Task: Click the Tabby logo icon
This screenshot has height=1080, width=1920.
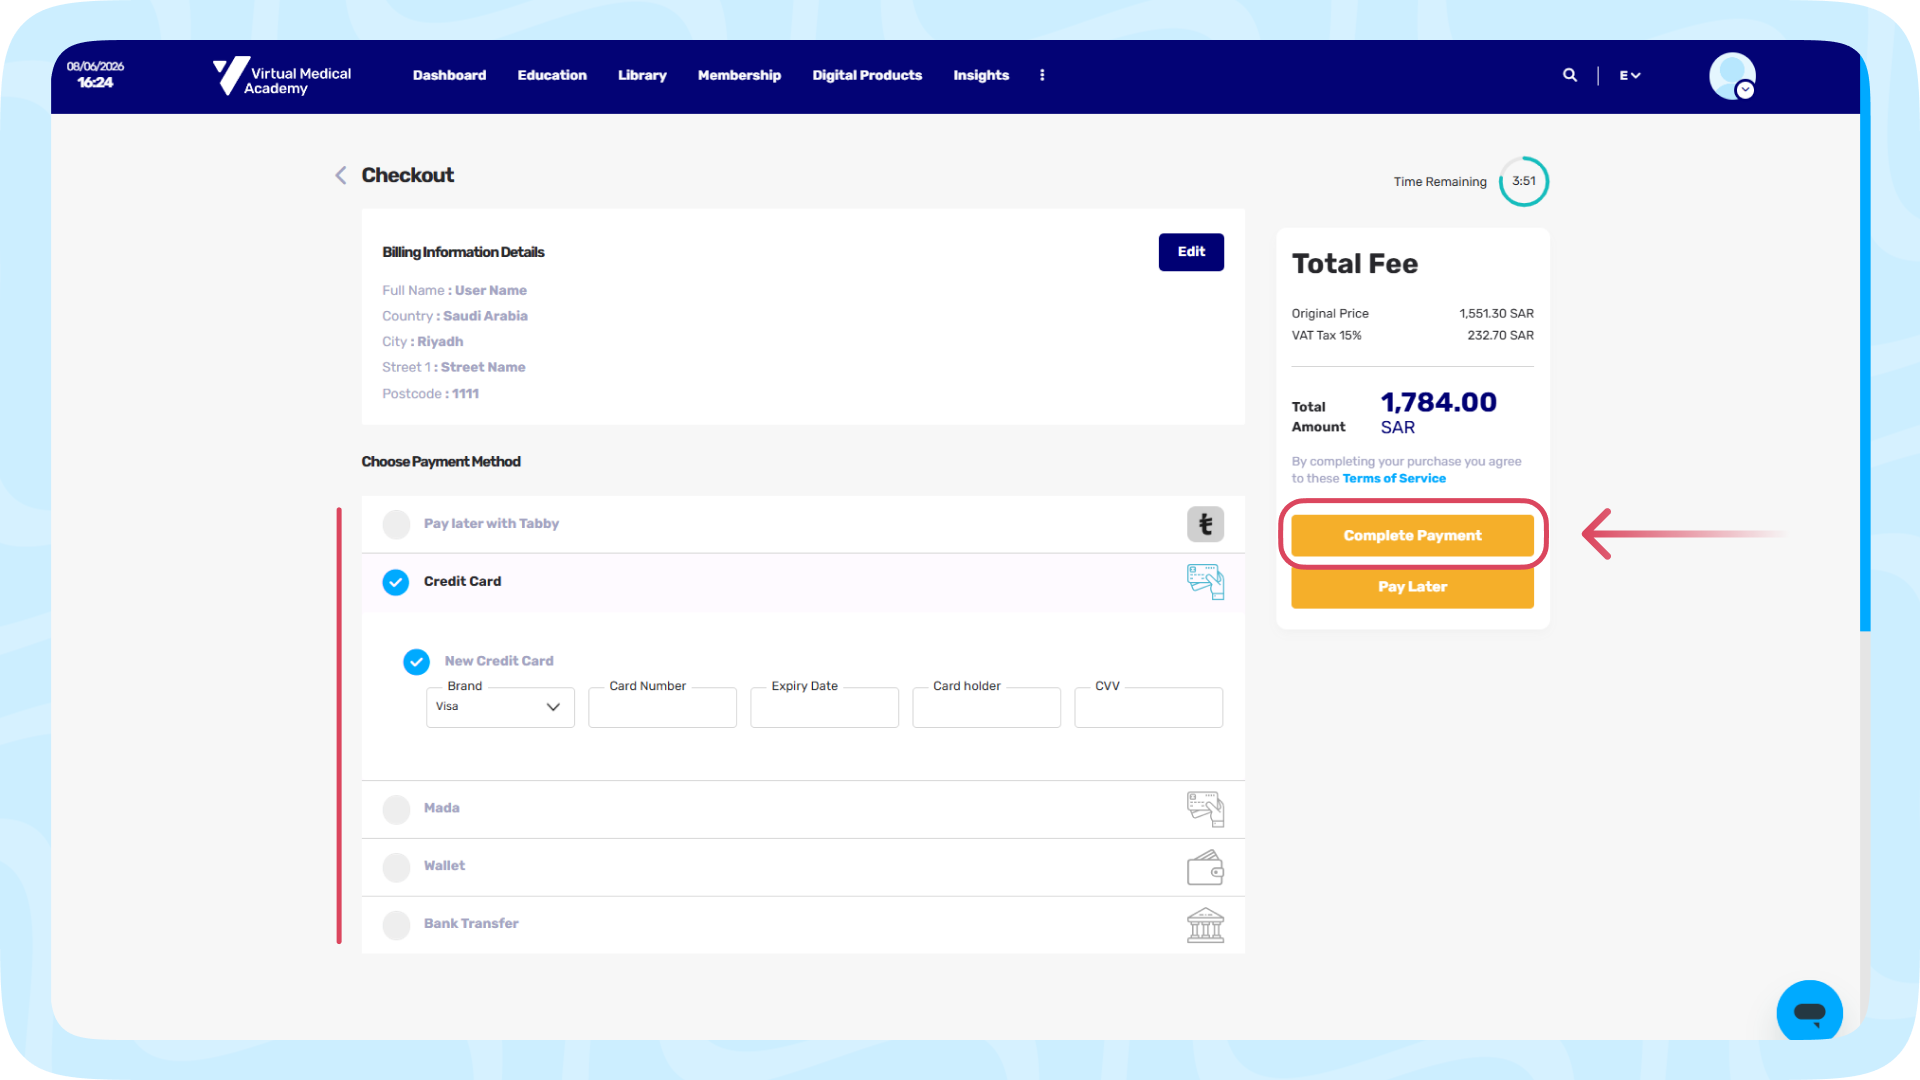Action: tap(1205, 524)
